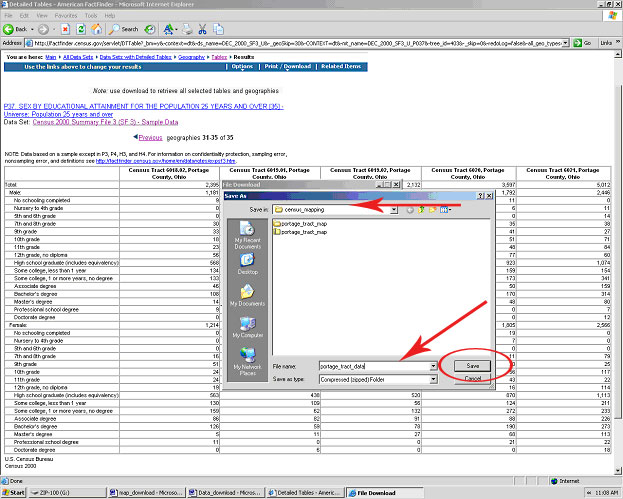Open the text Size toolbar icon

point(169,29)
